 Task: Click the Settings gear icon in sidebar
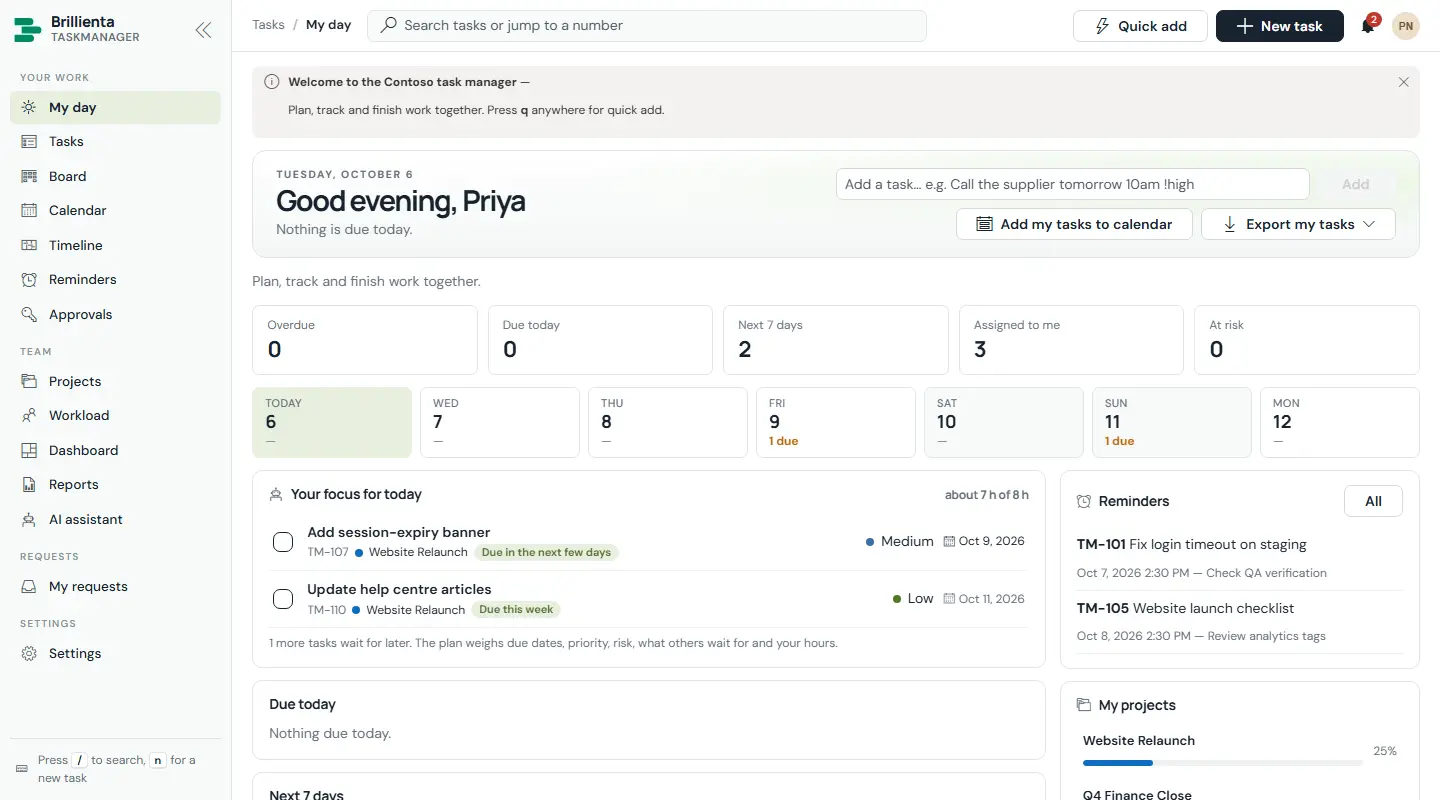tap(29, 653)
